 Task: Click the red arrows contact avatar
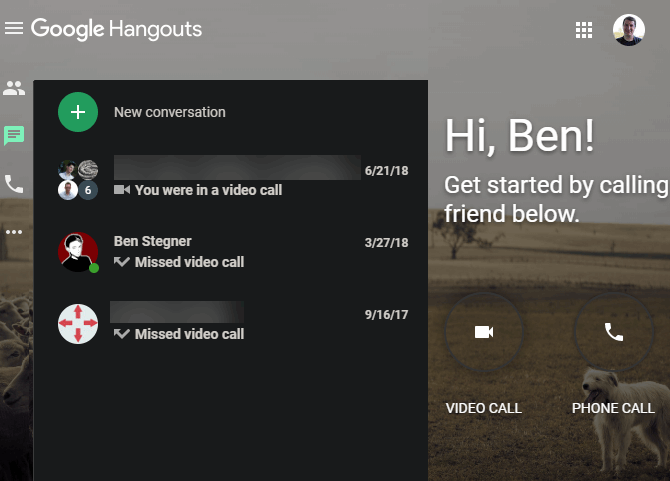[x=78, y=324]
